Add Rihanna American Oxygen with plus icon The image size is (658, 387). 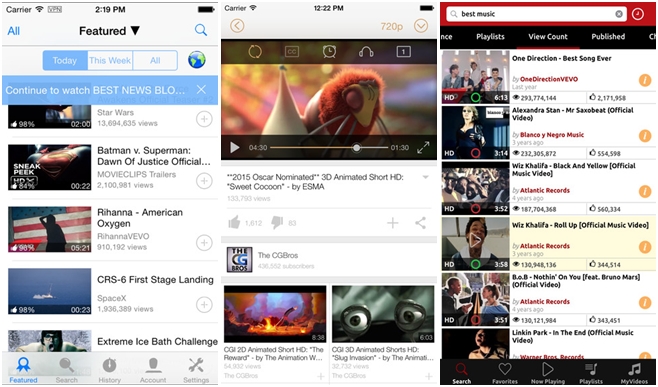pyautogui.click(x=204, y=243)
